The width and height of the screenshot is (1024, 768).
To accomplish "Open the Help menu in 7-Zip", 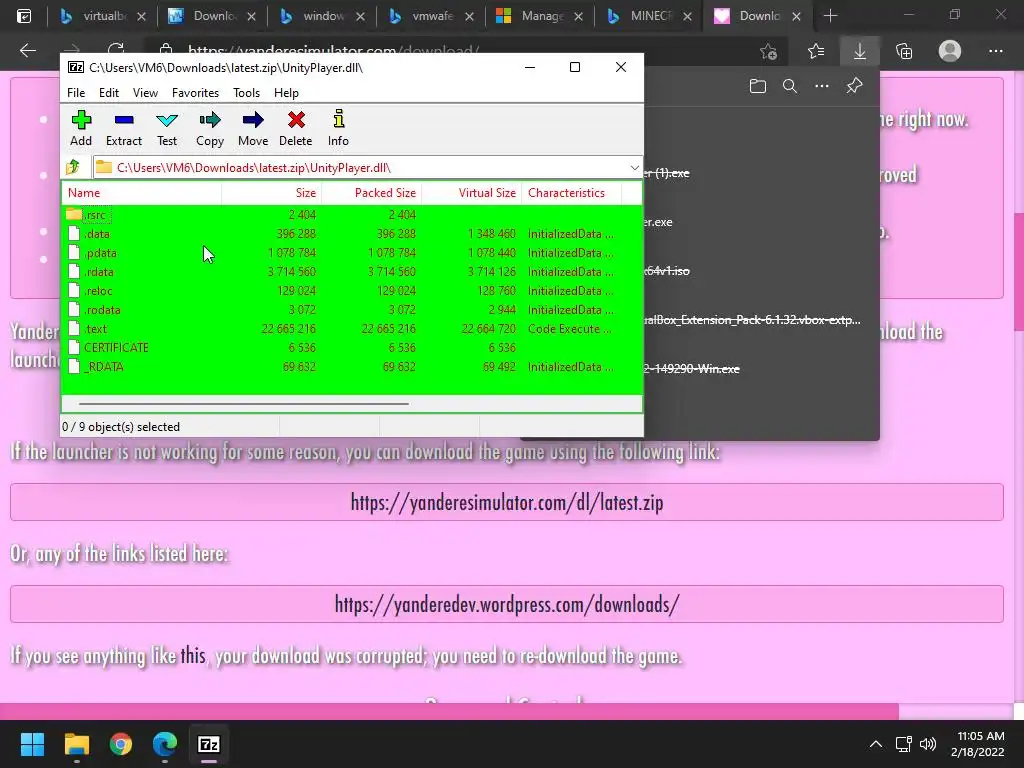I will coord(286,93).
